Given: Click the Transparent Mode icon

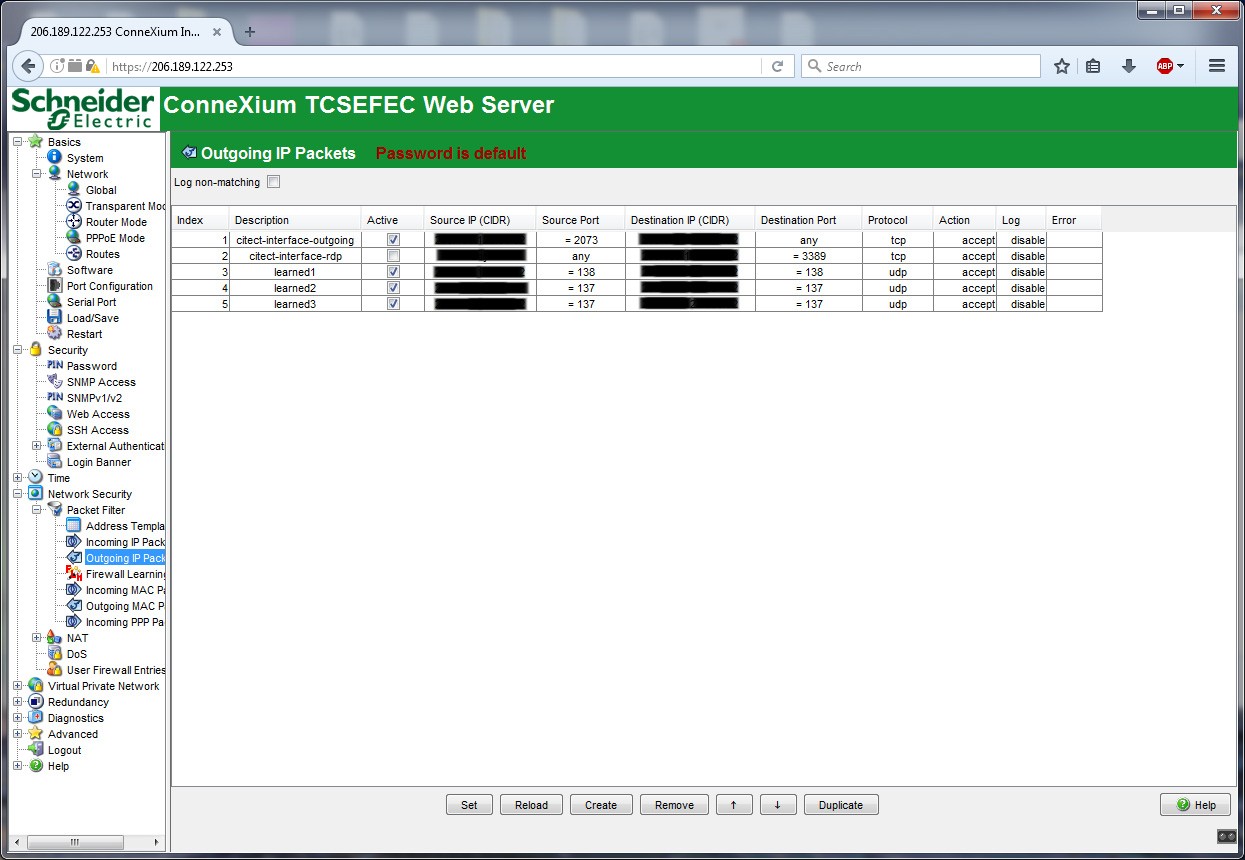Looking at the screenshot, I should pyautogui.click(x=74, y=206).
